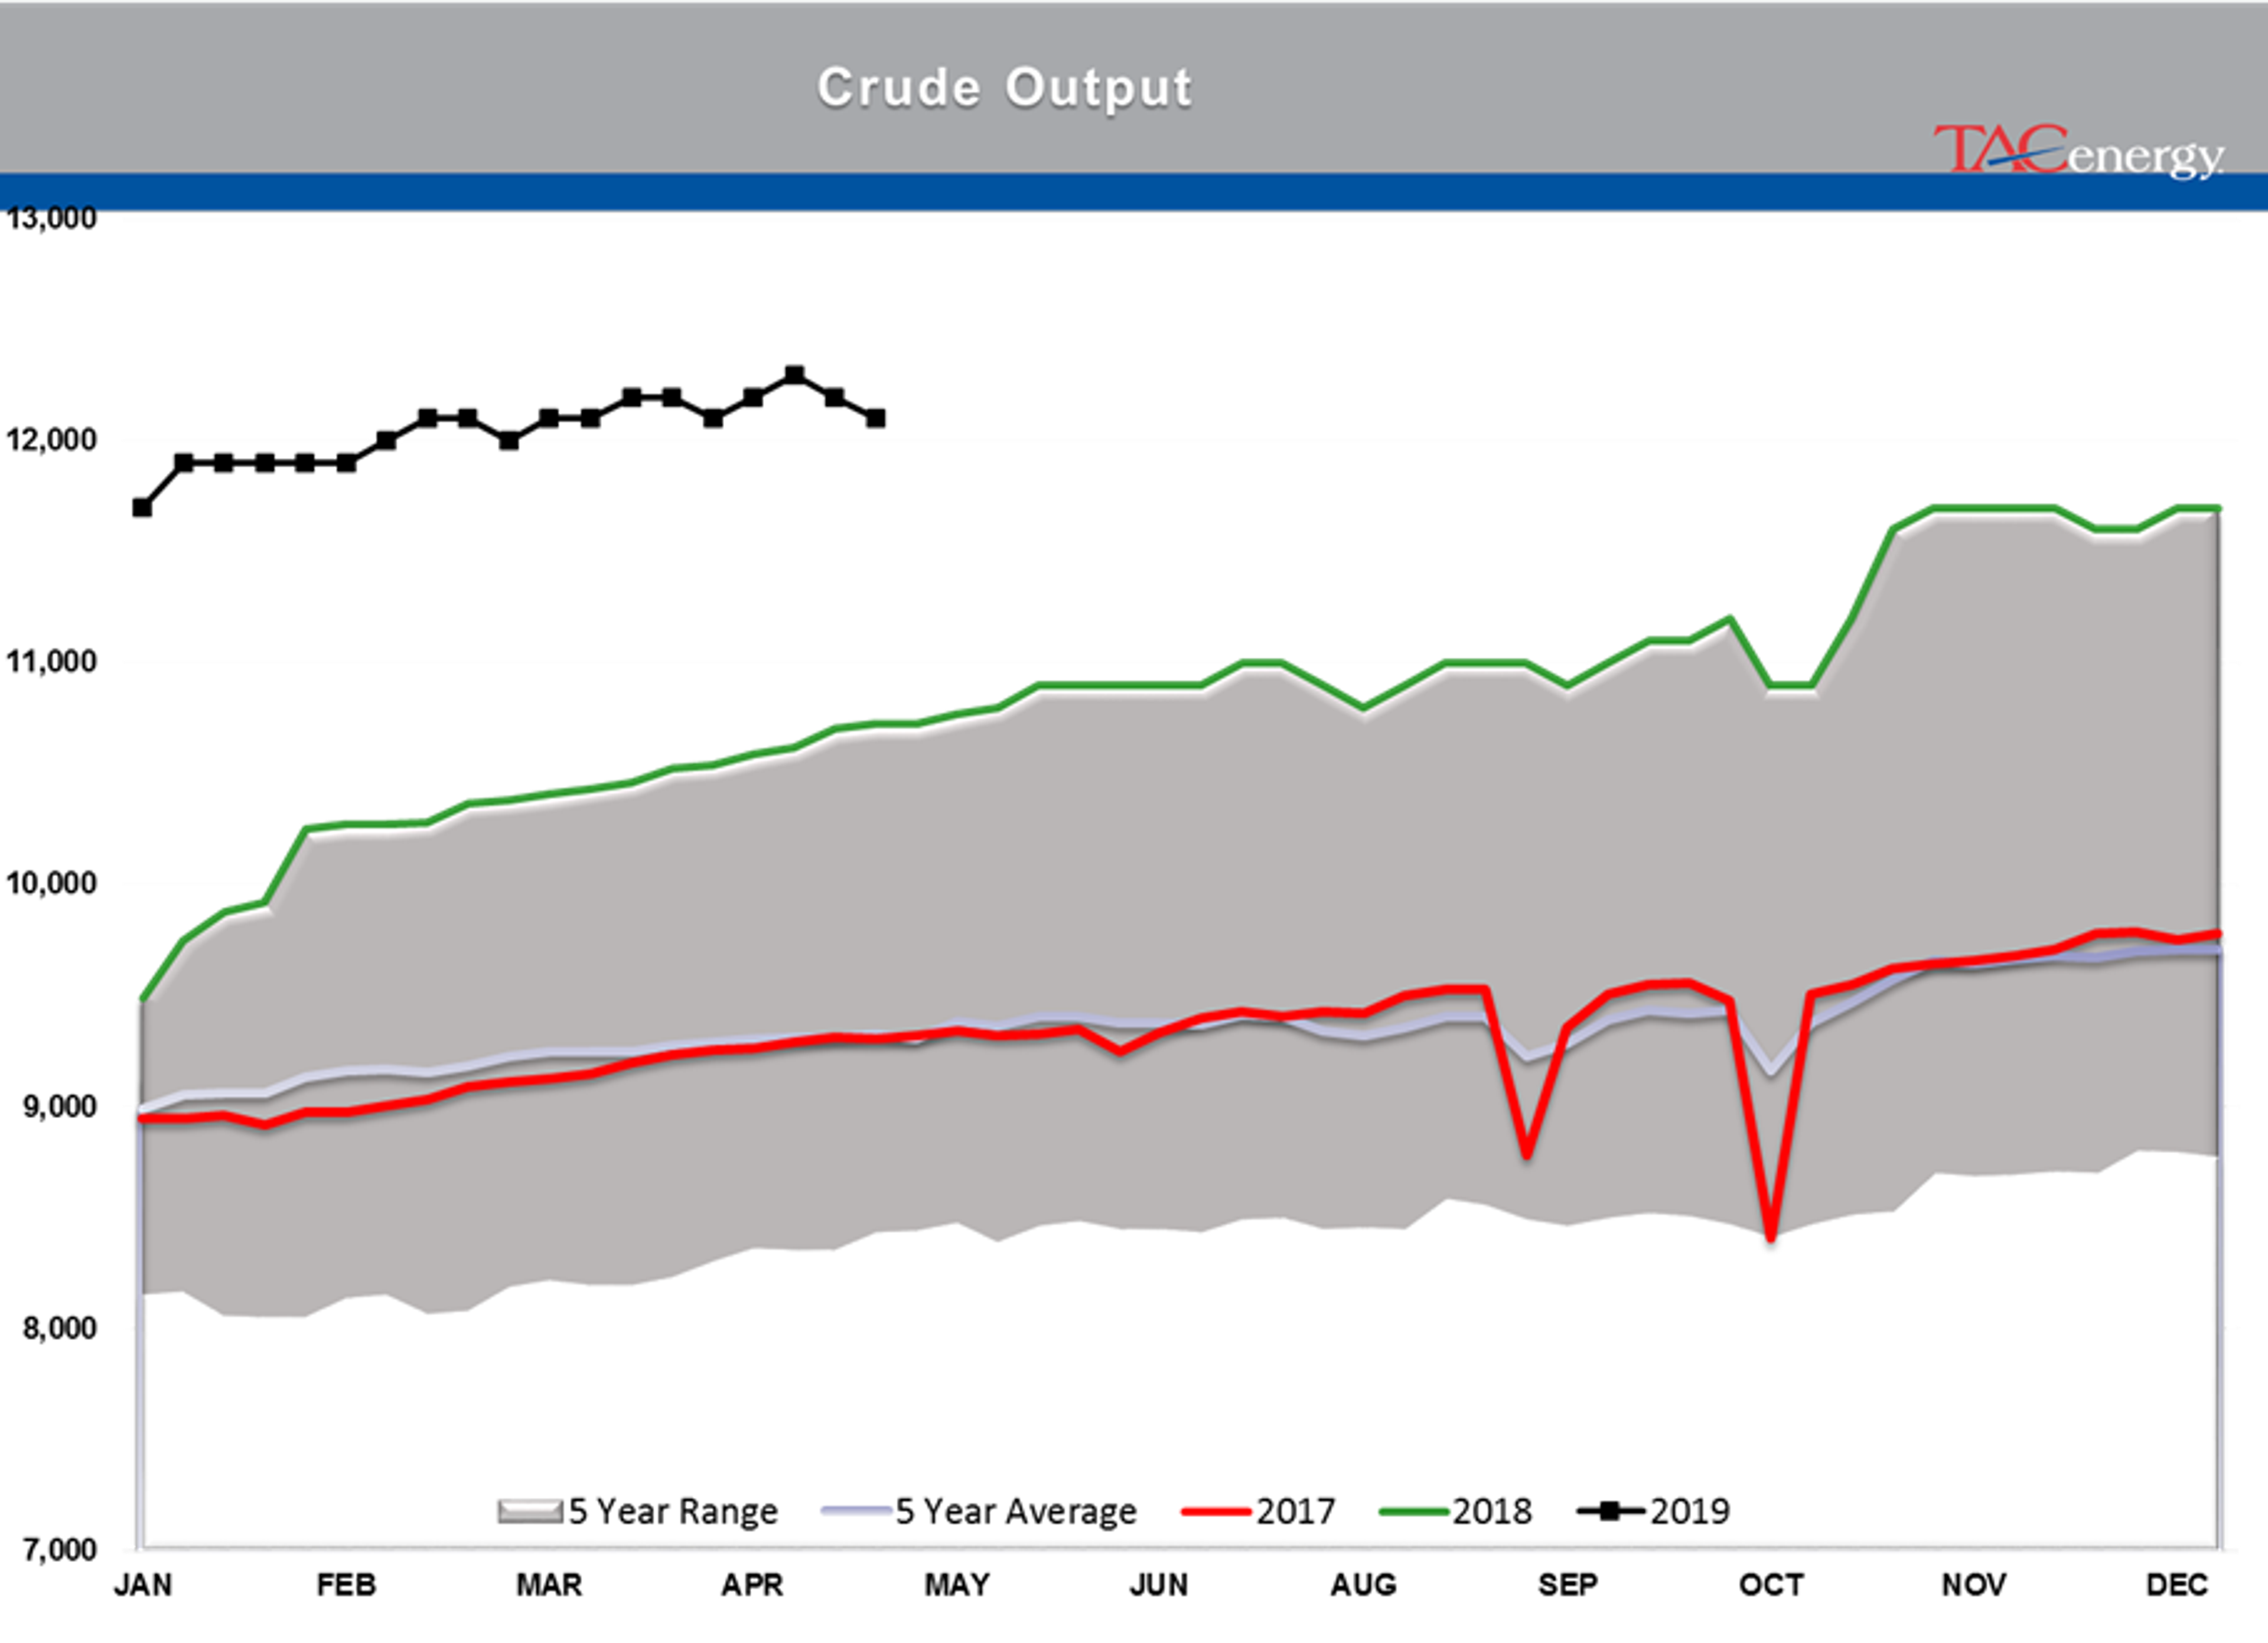The height and width of the screenshot is (1643, 2268).
Task: Select the '5 Year Range' legend swatch
Action: tap(530, 1511)
